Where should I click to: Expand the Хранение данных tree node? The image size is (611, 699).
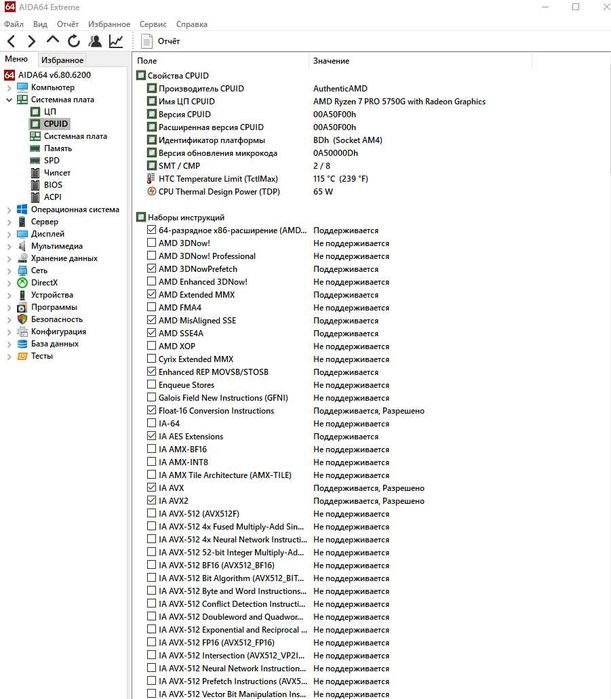point(9,259)
